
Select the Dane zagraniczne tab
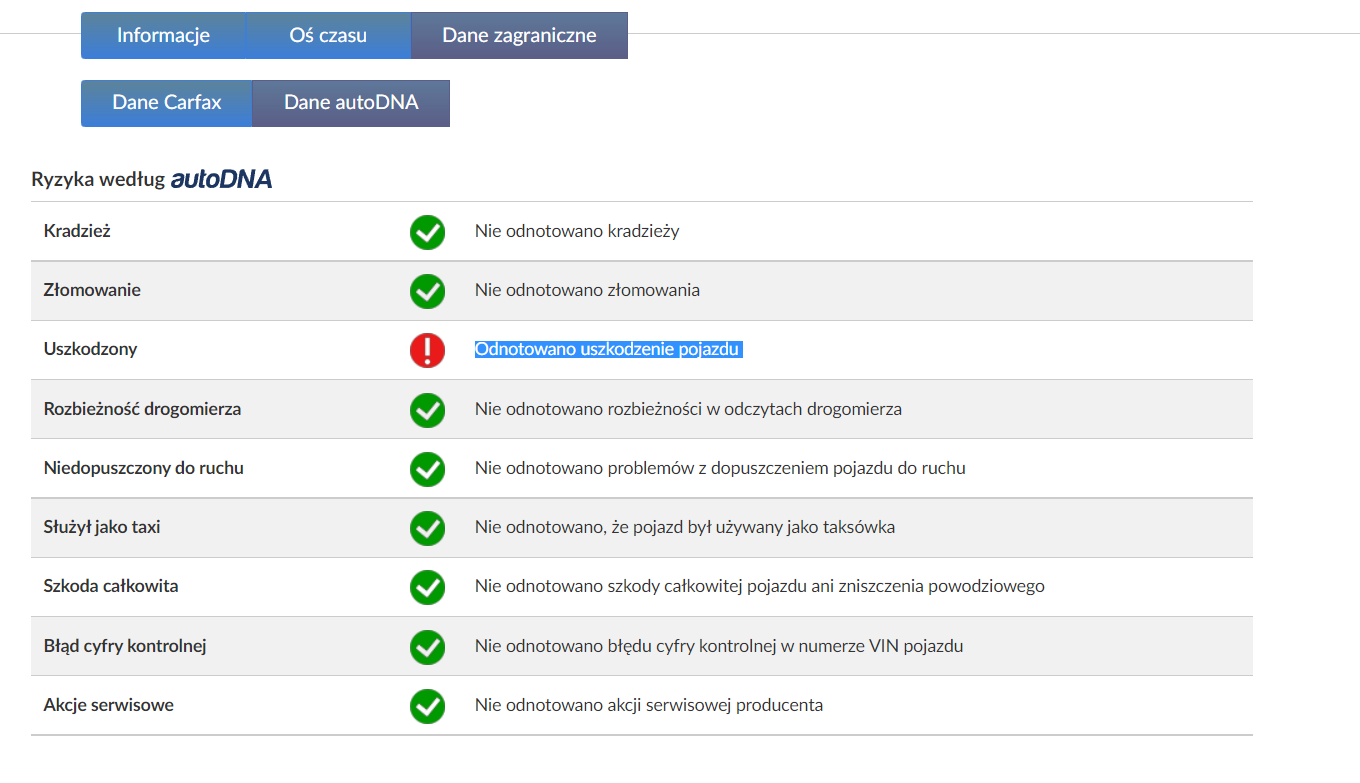point(519,36)
